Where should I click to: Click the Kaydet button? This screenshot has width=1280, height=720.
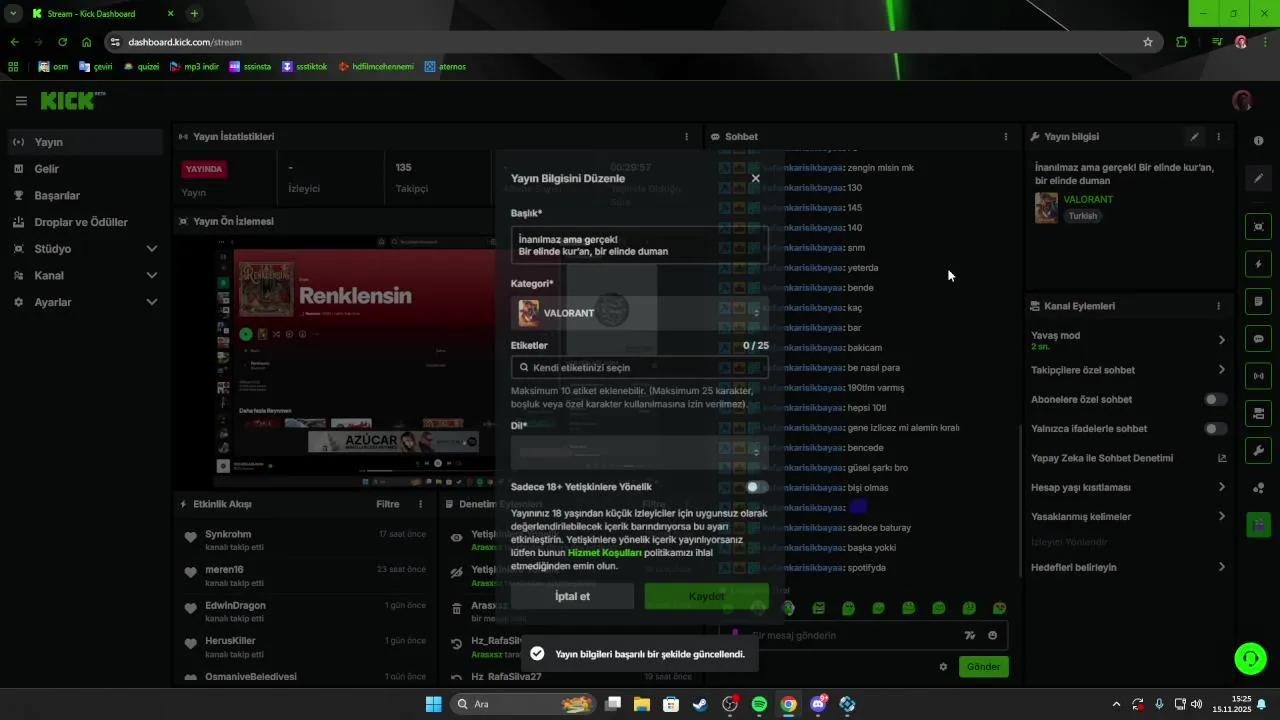coord(707,596)
